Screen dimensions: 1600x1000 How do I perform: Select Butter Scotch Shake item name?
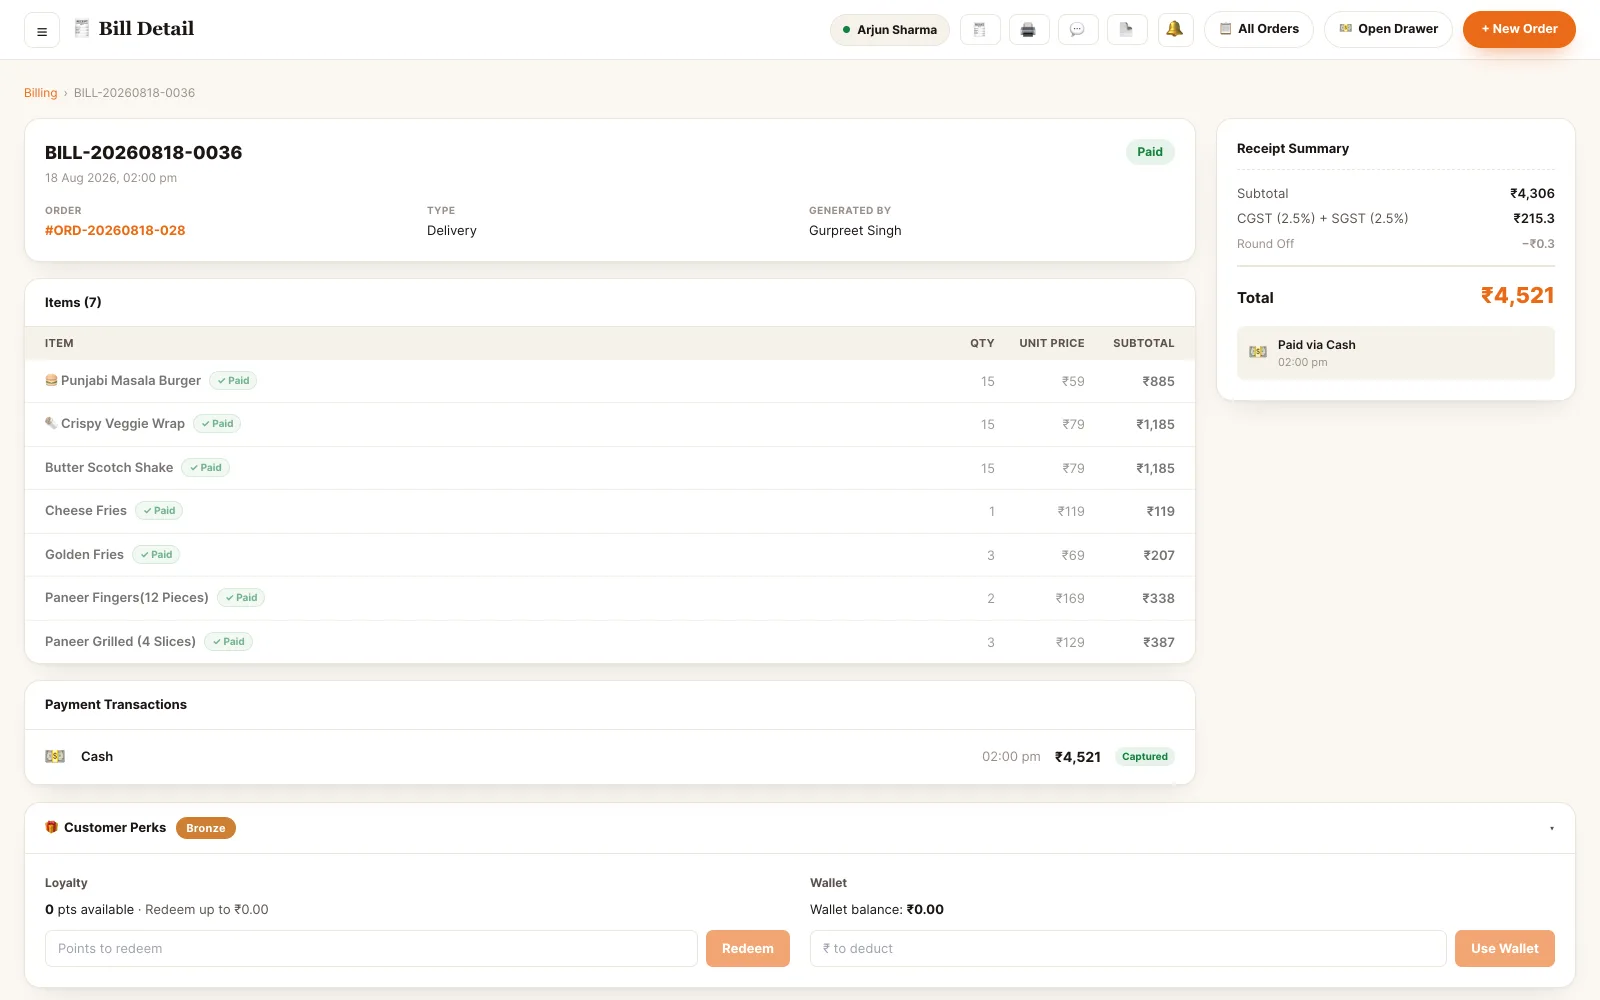109,467
